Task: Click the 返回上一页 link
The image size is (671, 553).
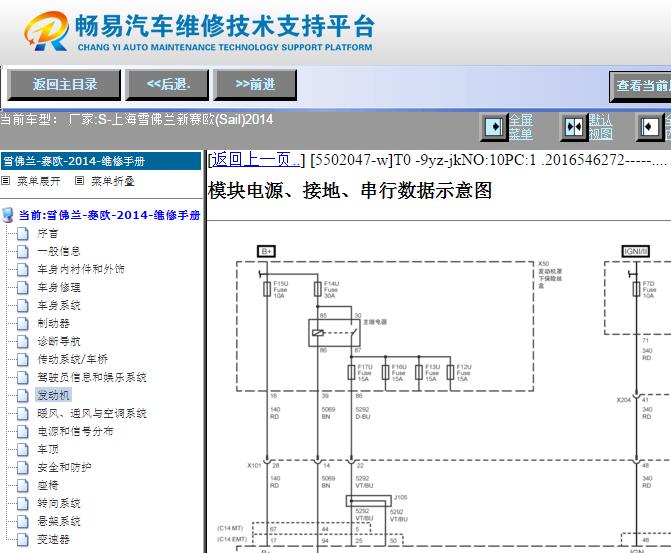Action: click(255, 160)
